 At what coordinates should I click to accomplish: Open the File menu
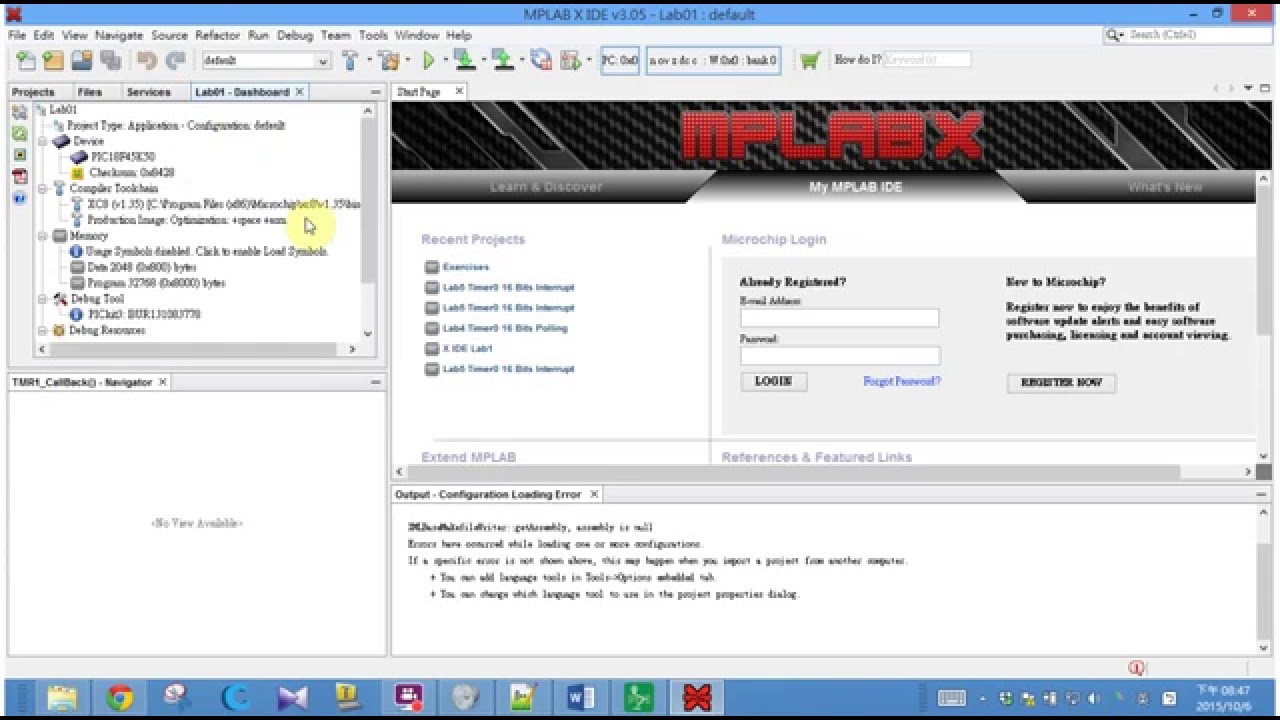pos(16,35)
